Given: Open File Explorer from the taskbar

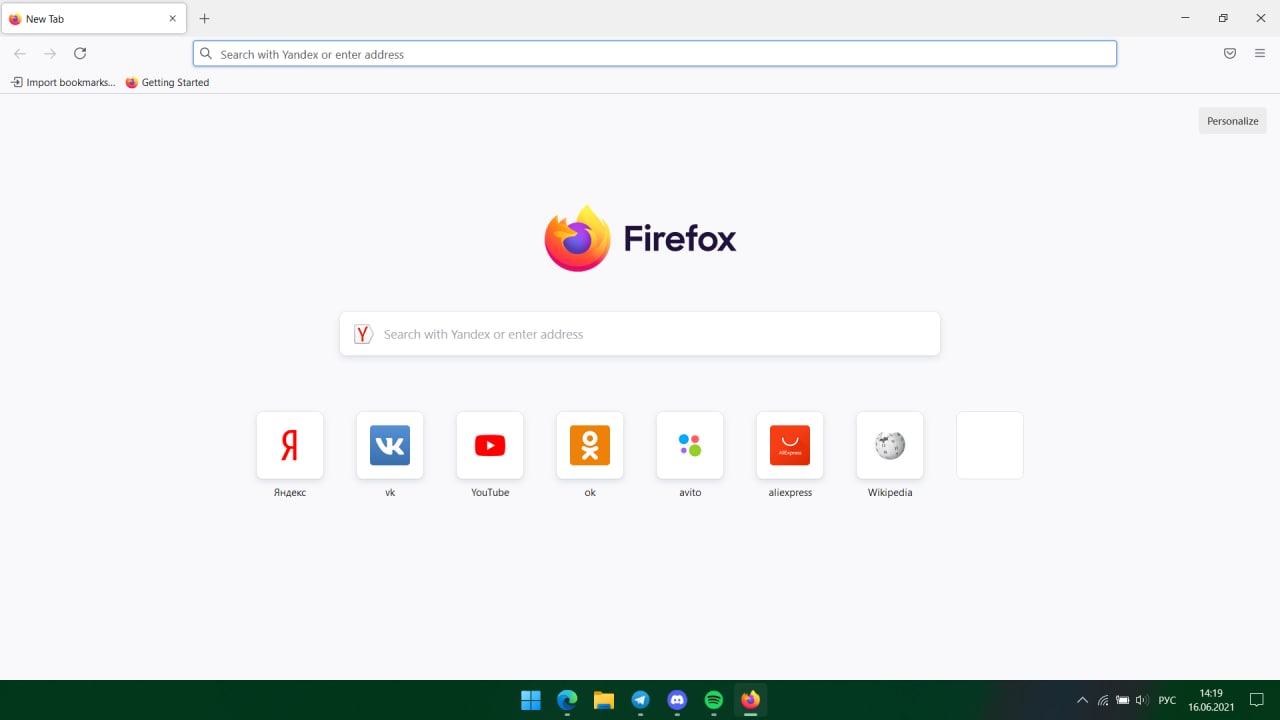Looking at the screenshot, I should point(603,700).
